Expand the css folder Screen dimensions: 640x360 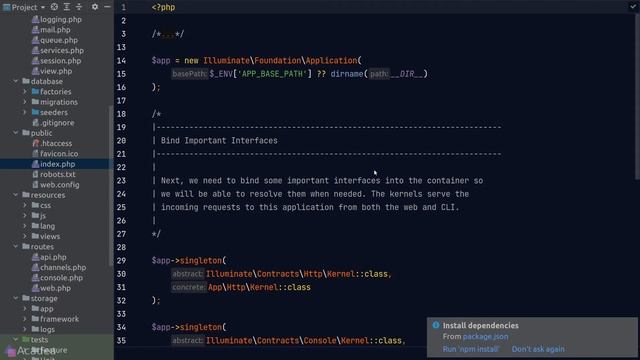[x=25, y=205]
